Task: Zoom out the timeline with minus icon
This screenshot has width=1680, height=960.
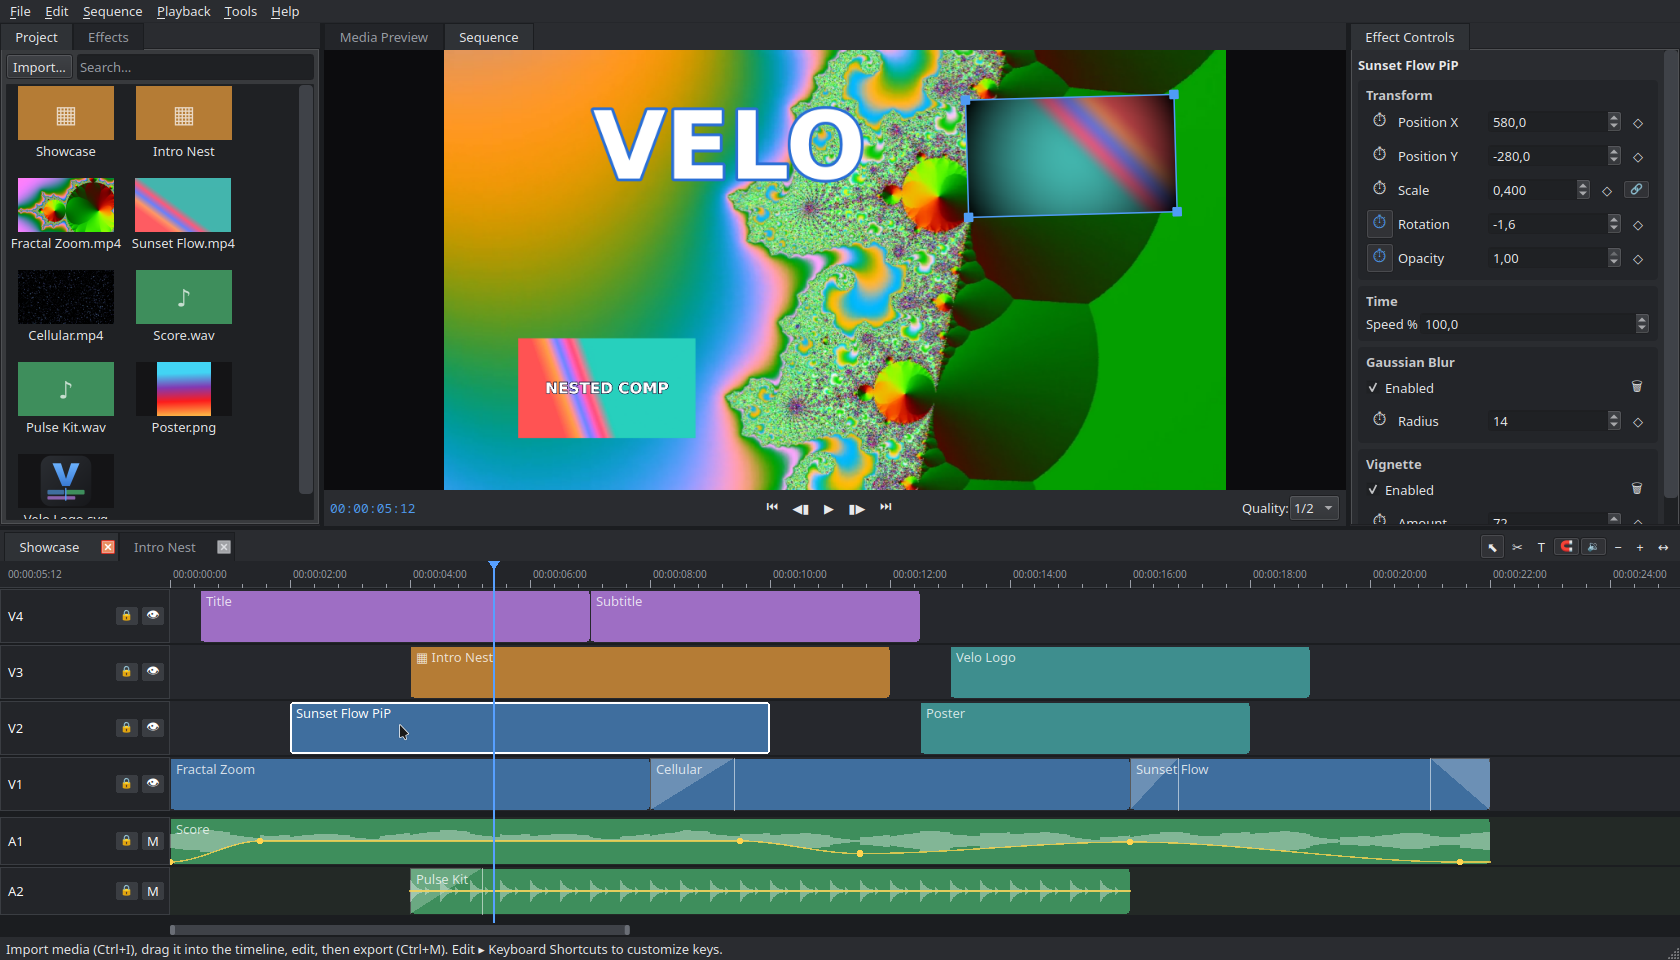Action: [x=1618, y=547]
